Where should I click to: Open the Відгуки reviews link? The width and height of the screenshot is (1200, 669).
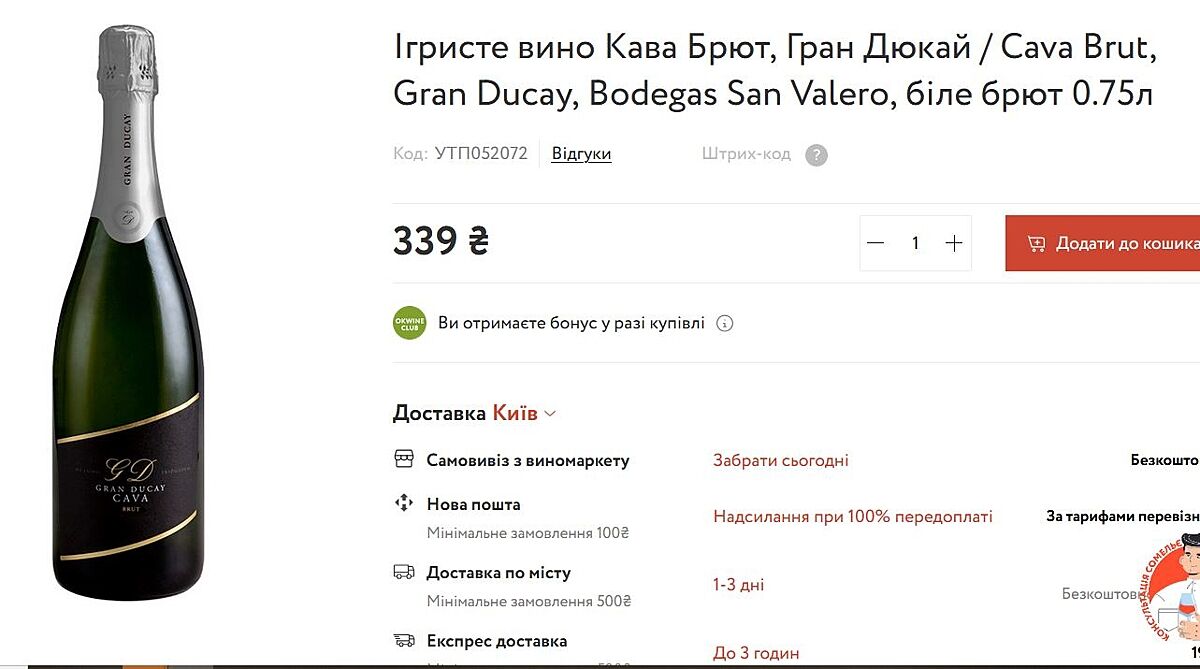click(x=581, y=154)
